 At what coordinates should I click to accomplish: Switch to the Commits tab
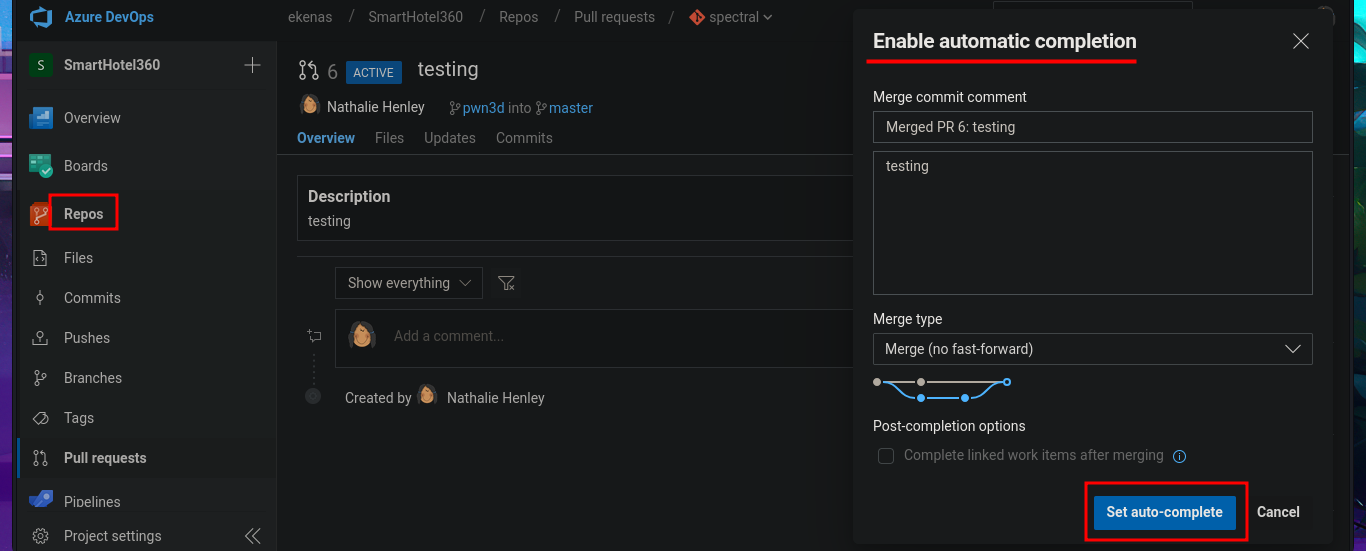pos(524,138)
